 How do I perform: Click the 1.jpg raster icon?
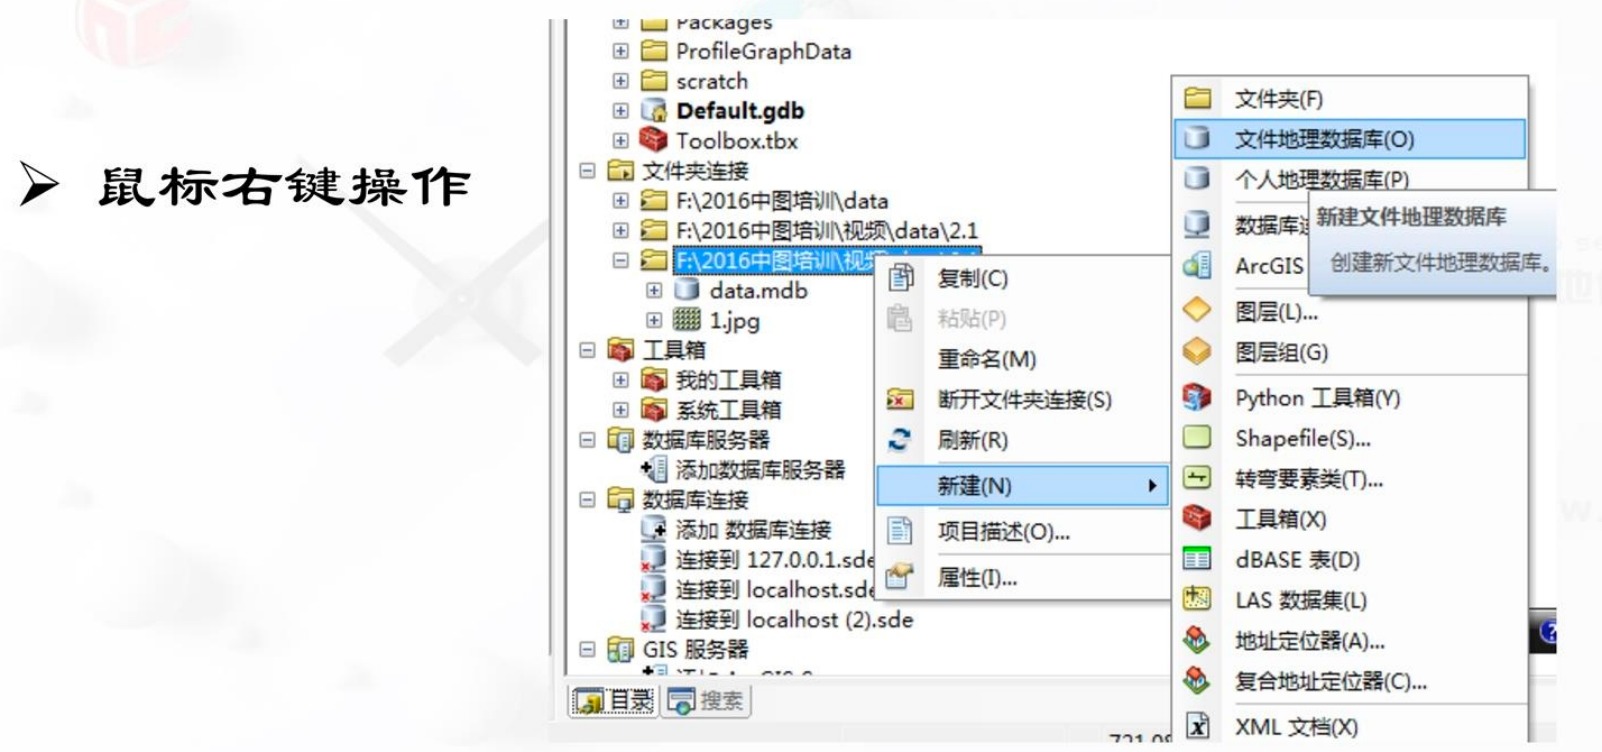point(686,320)
